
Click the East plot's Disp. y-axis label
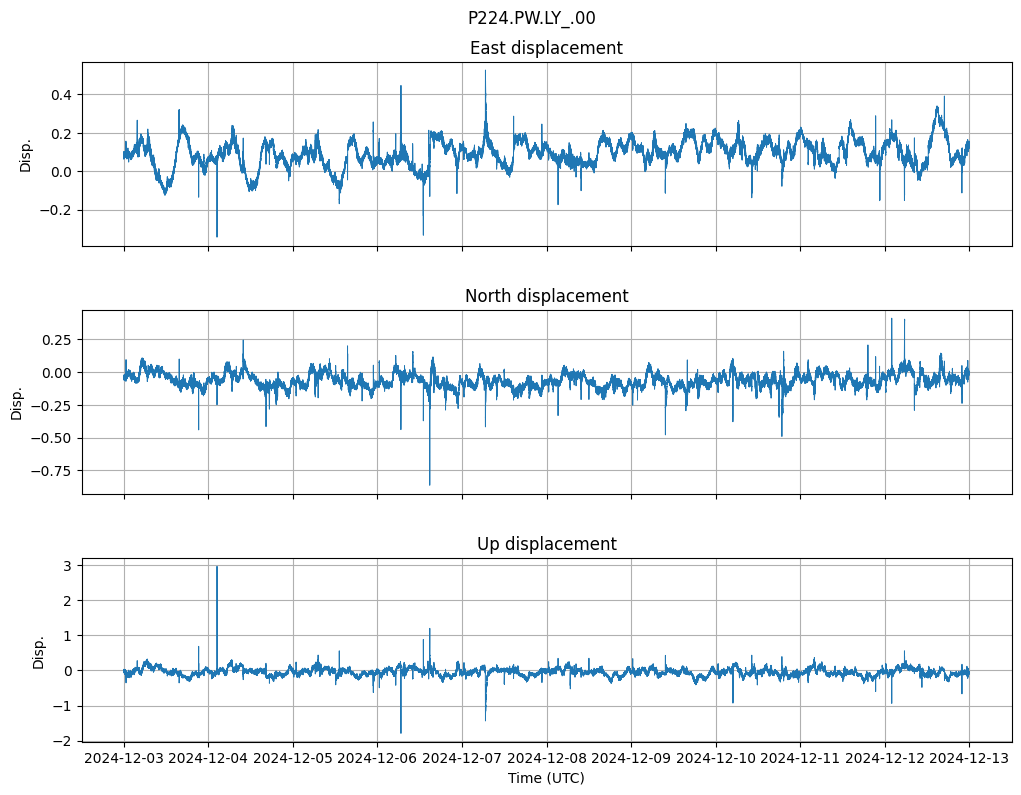[x=27, y=154]
